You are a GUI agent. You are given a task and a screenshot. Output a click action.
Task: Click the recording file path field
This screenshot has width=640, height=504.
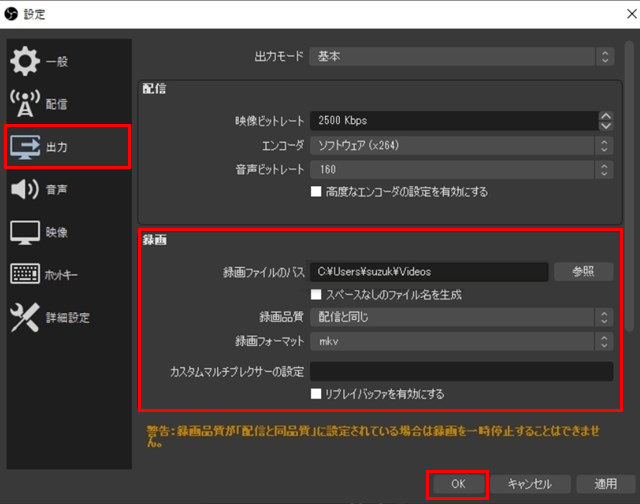click(x=429, y=271)
